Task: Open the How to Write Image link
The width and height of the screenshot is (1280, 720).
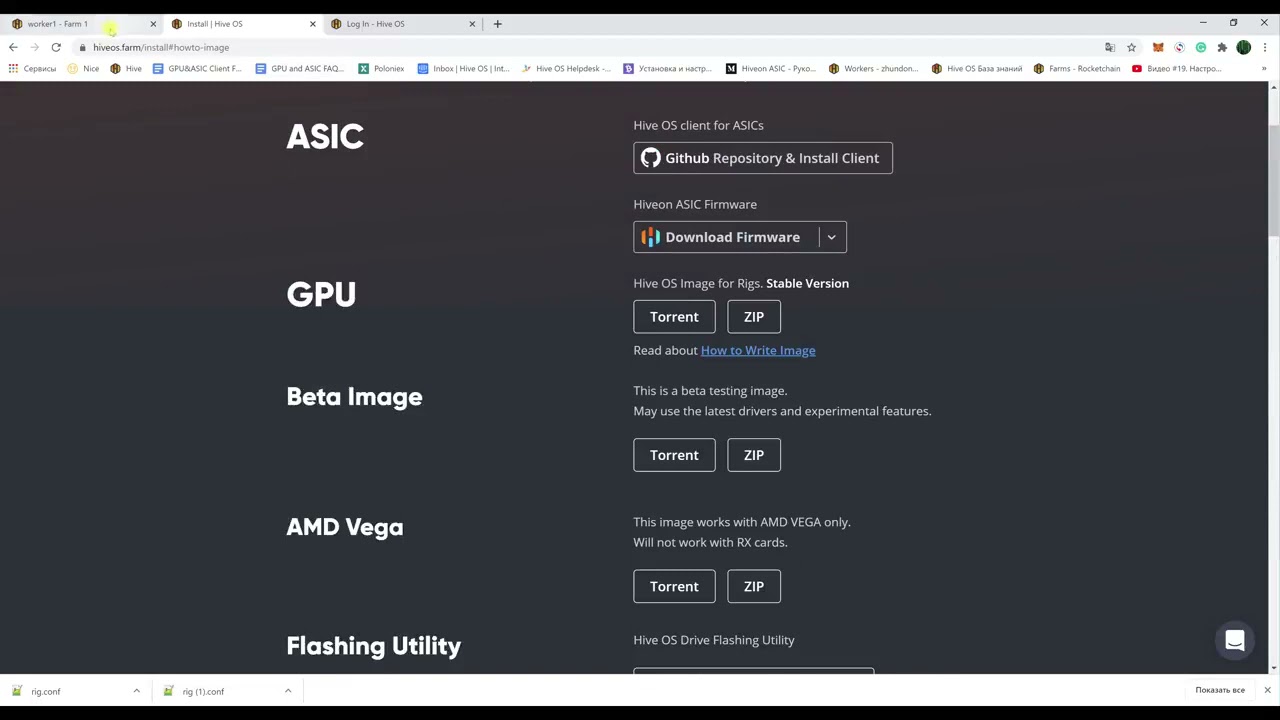Action: [758, 350]
